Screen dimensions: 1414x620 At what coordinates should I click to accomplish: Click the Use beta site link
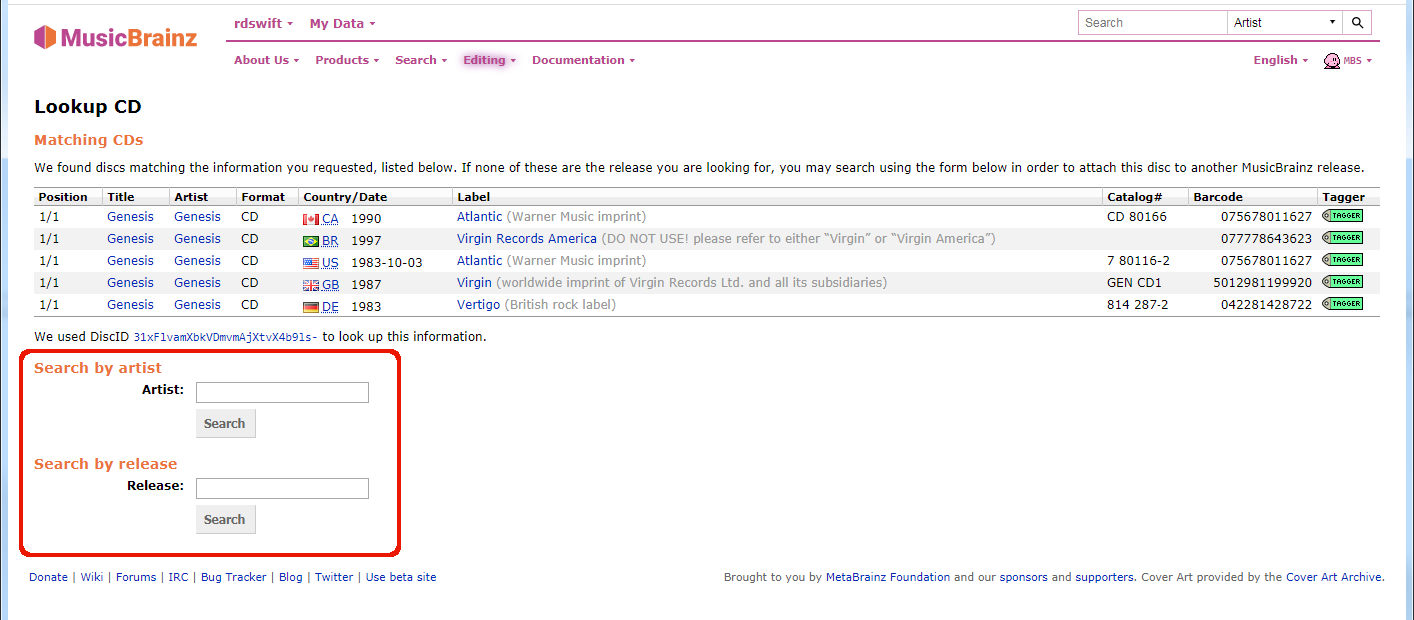pos(401,577)
